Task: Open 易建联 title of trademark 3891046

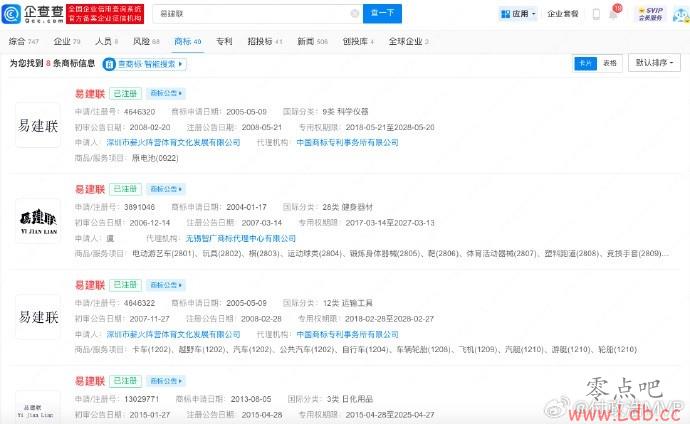Action: (x=90, y=189)
